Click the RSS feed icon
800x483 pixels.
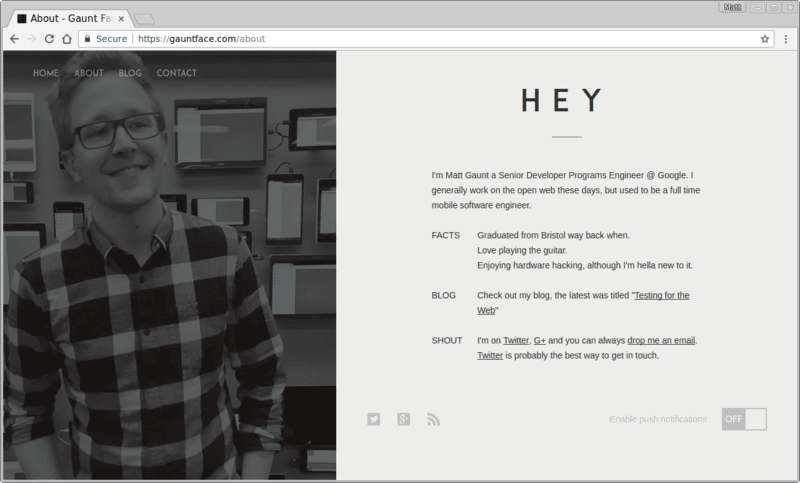[x=433, y=419]
